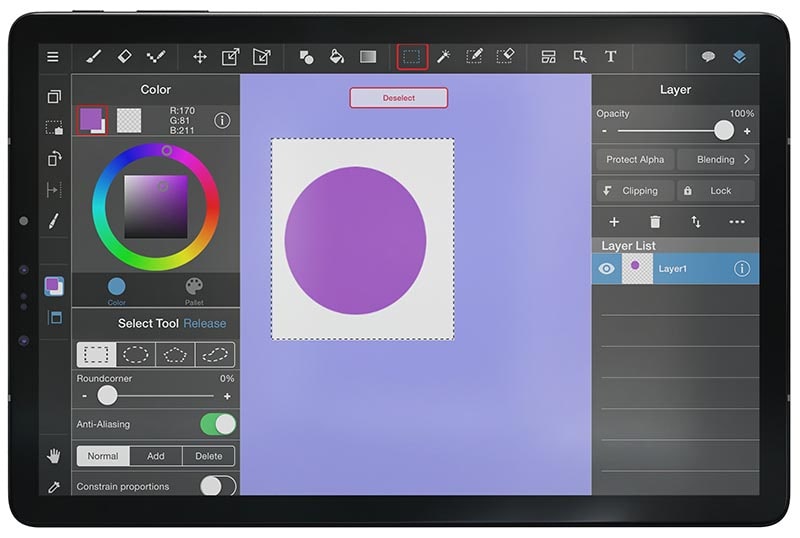This screenshot has height=538, width=800.
Task: Select the Hand pan tool
Action: click(54, 455)
